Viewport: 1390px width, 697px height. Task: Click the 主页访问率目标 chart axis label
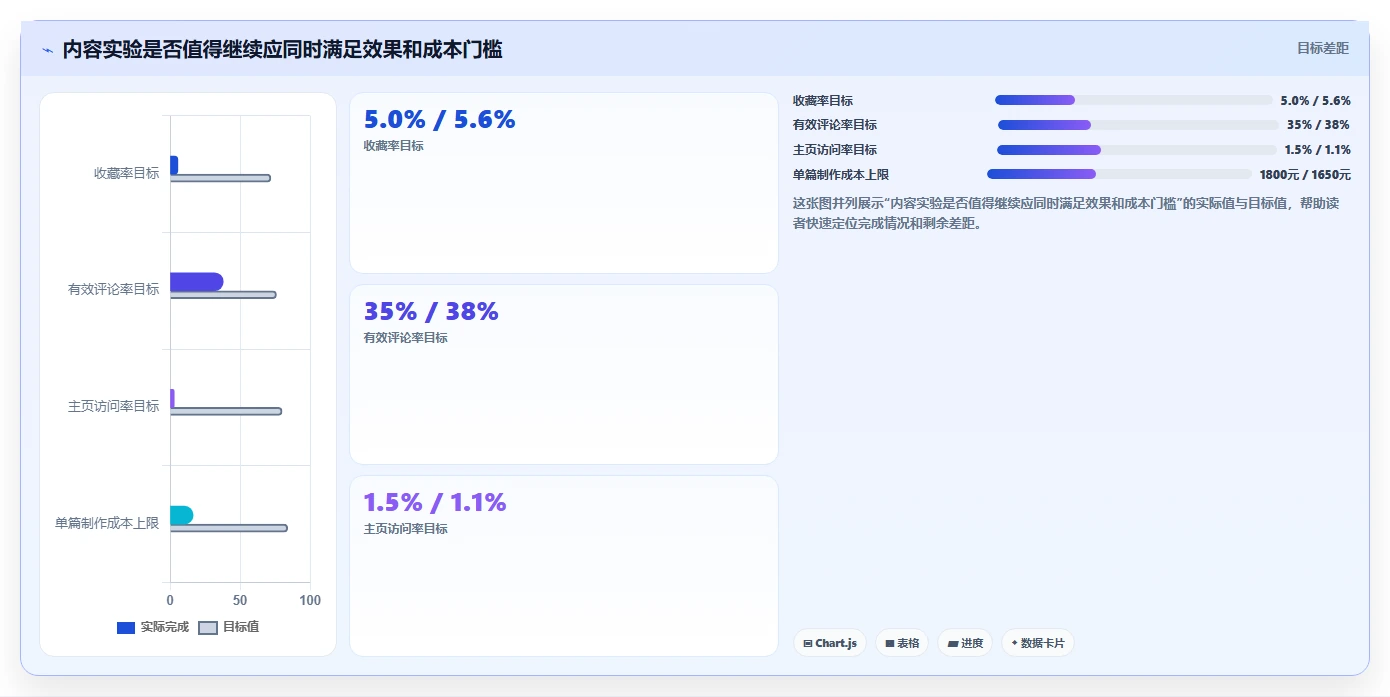click(113, 406)
